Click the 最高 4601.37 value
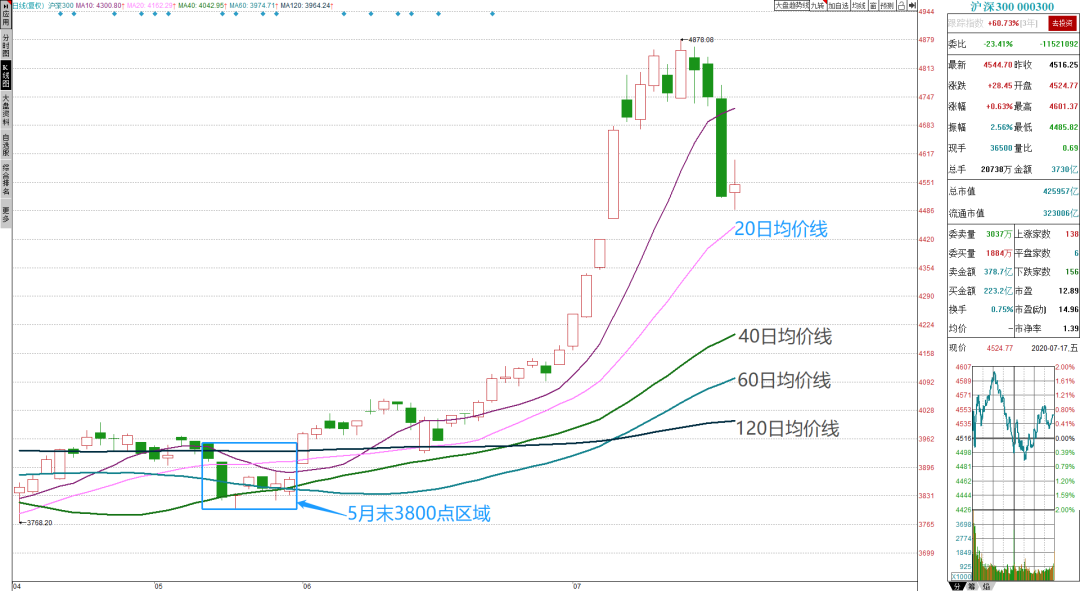 (1063, 107)
